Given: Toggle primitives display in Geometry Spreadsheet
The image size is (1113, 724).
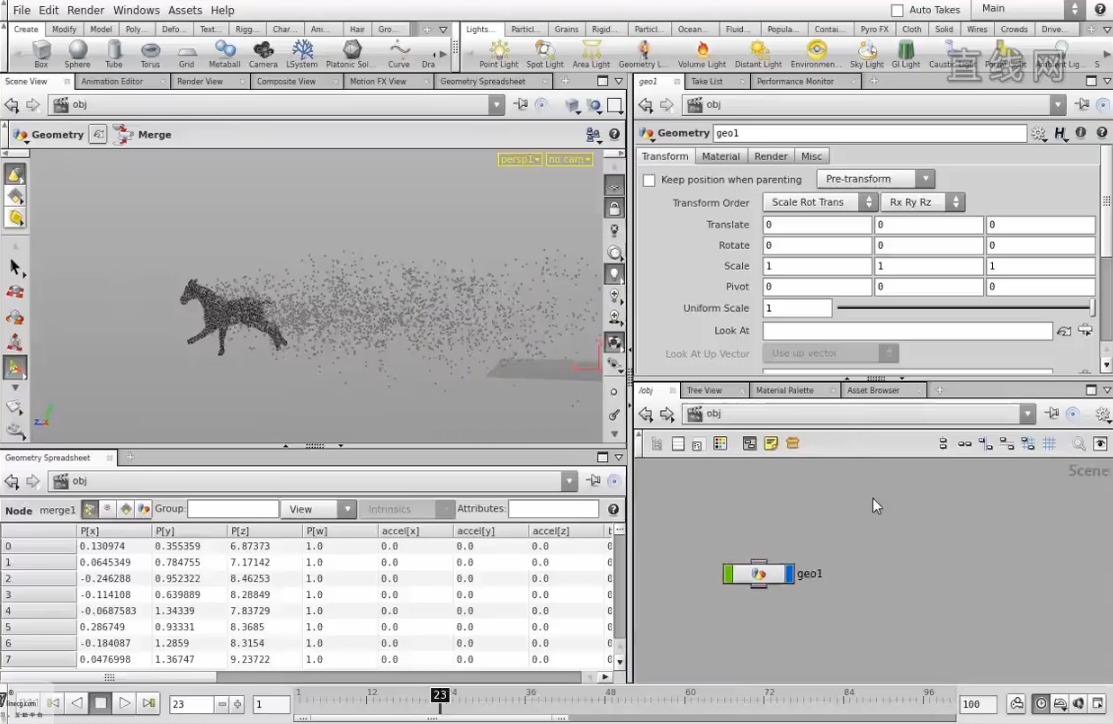Looking at the screenshot, I should pos(126,509).
